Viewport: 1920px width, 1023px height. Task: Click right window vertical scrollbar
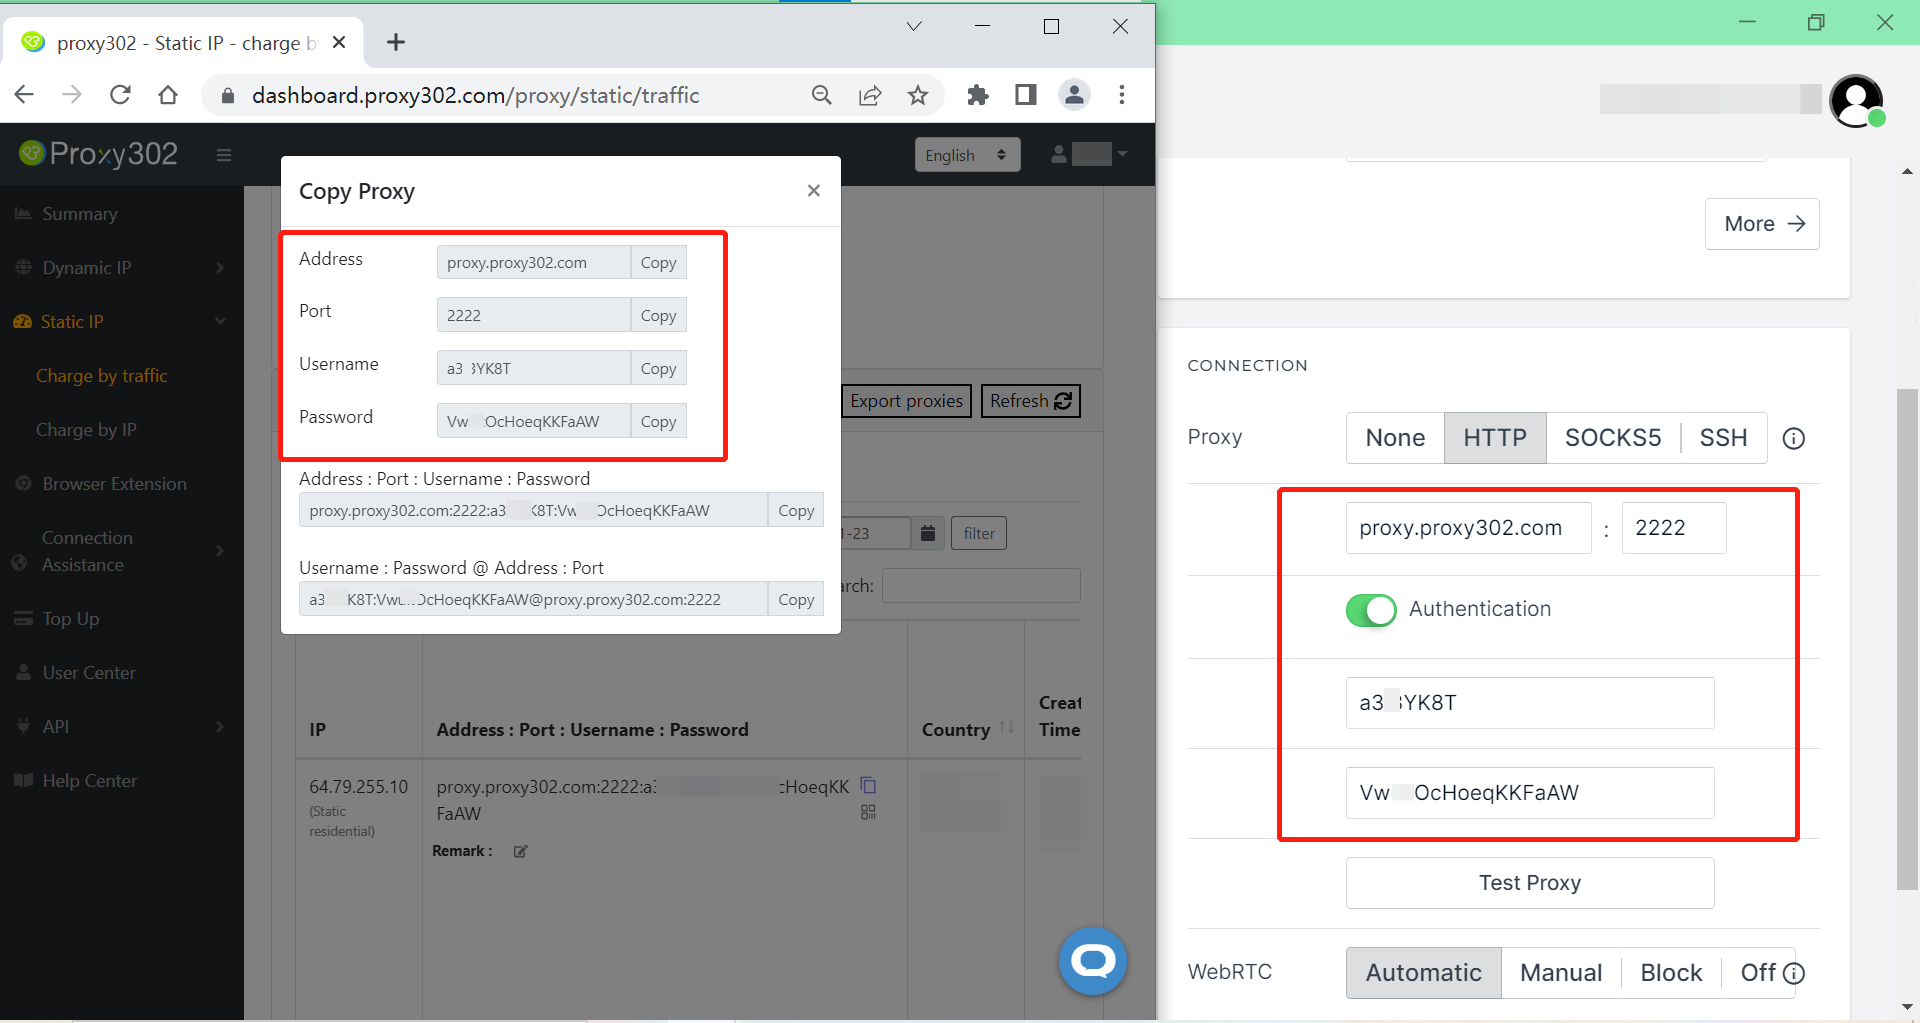1907,640
